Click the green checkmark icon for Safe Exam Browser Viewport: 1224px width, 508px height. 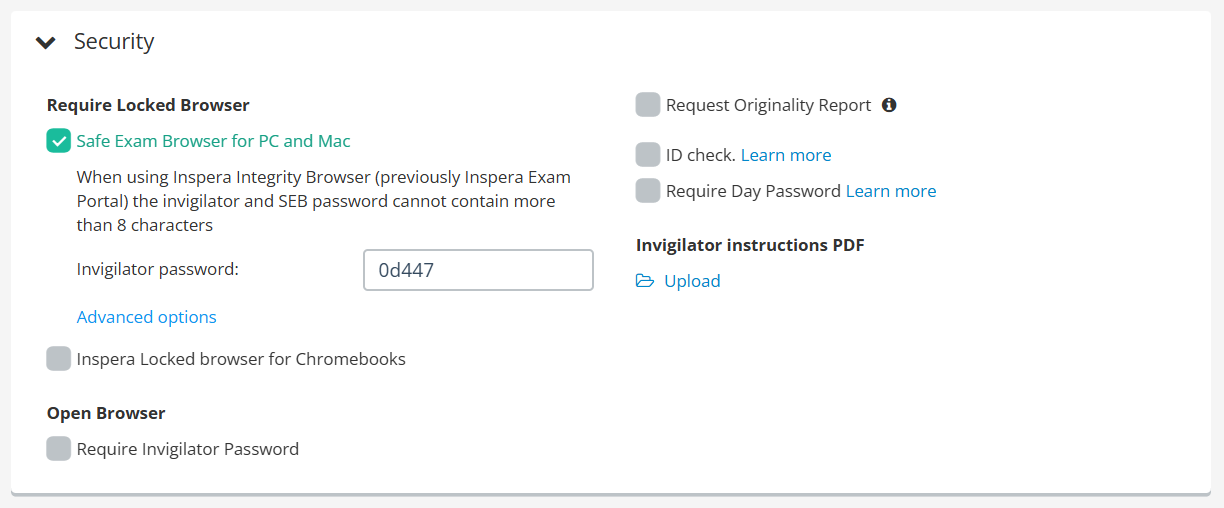pos(59,141)
